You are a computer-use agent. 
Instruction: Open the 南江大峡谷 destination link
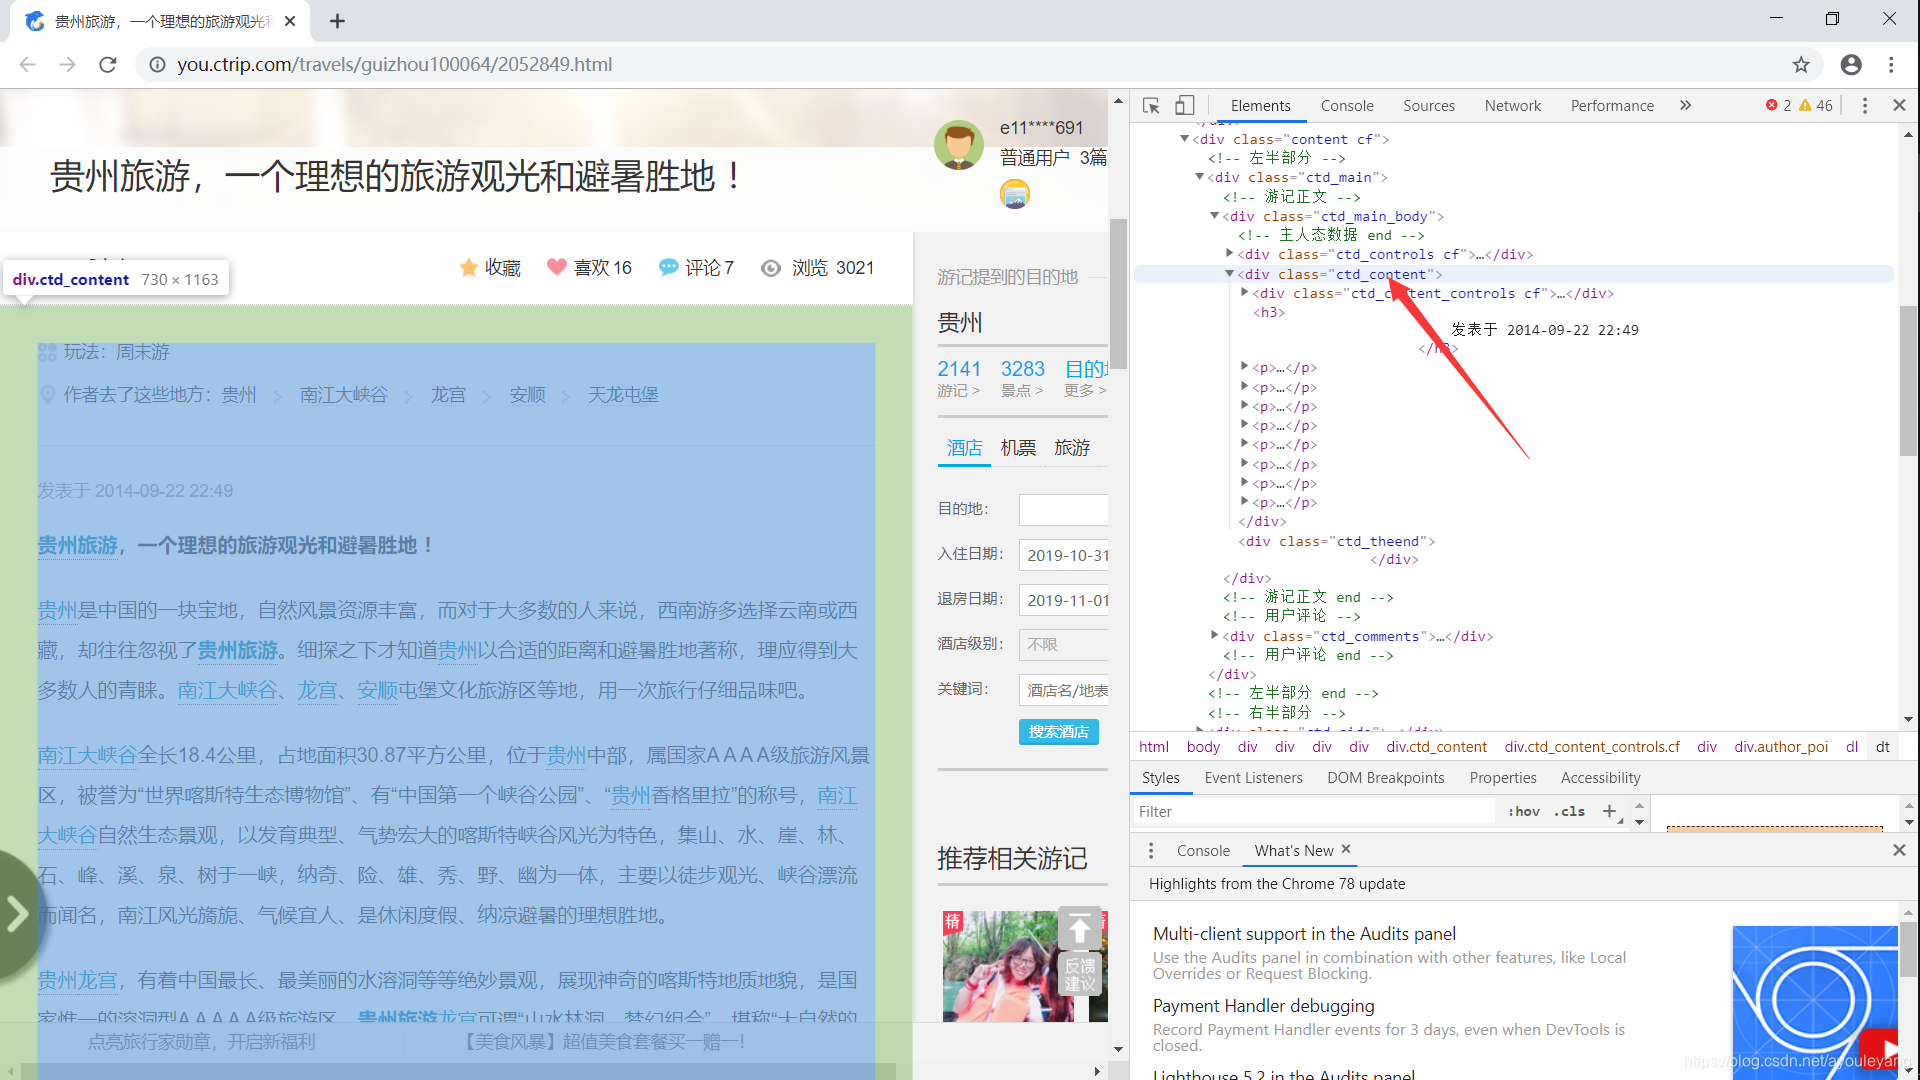tap(343, 395)
